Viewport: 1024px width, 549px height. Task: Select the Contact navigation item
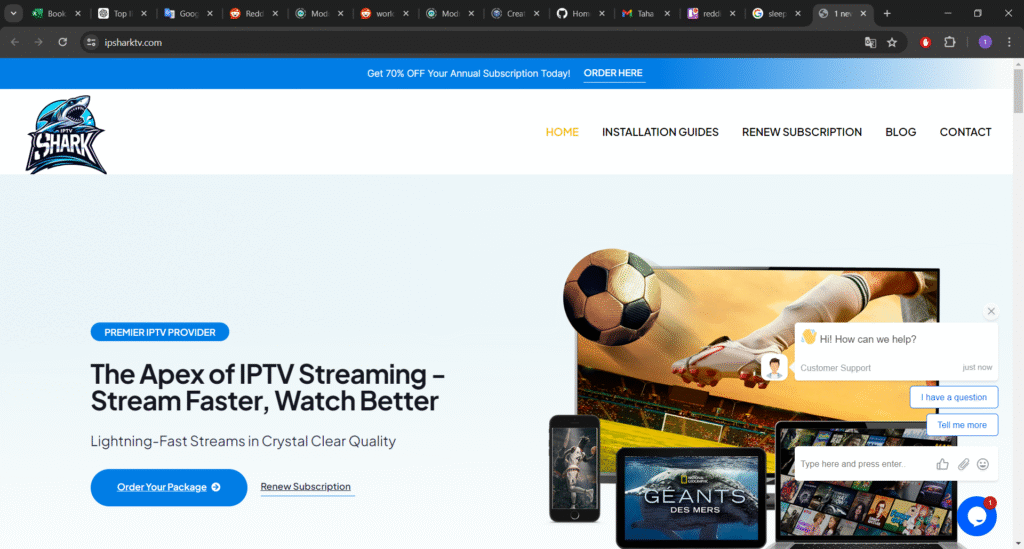click(x=965, y=132)
